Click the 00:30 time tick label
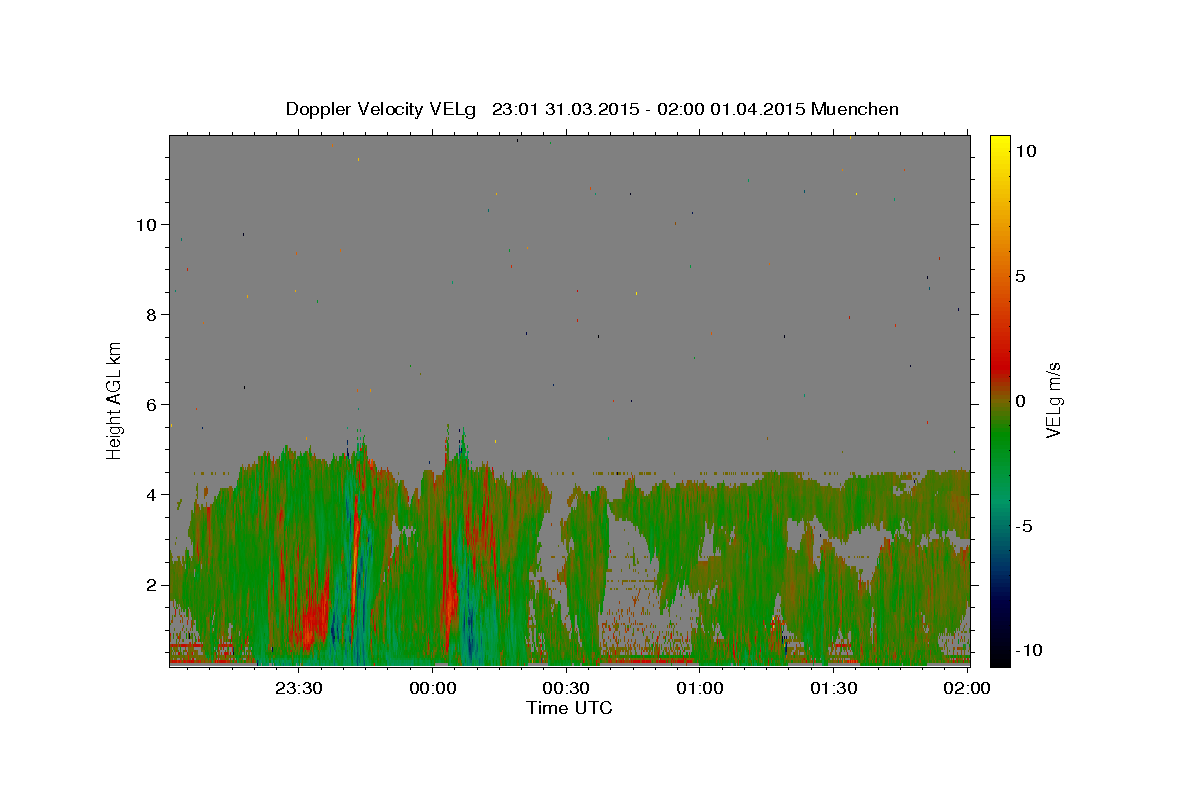Viewport: 1200px width, 800px height. [567, 688]
